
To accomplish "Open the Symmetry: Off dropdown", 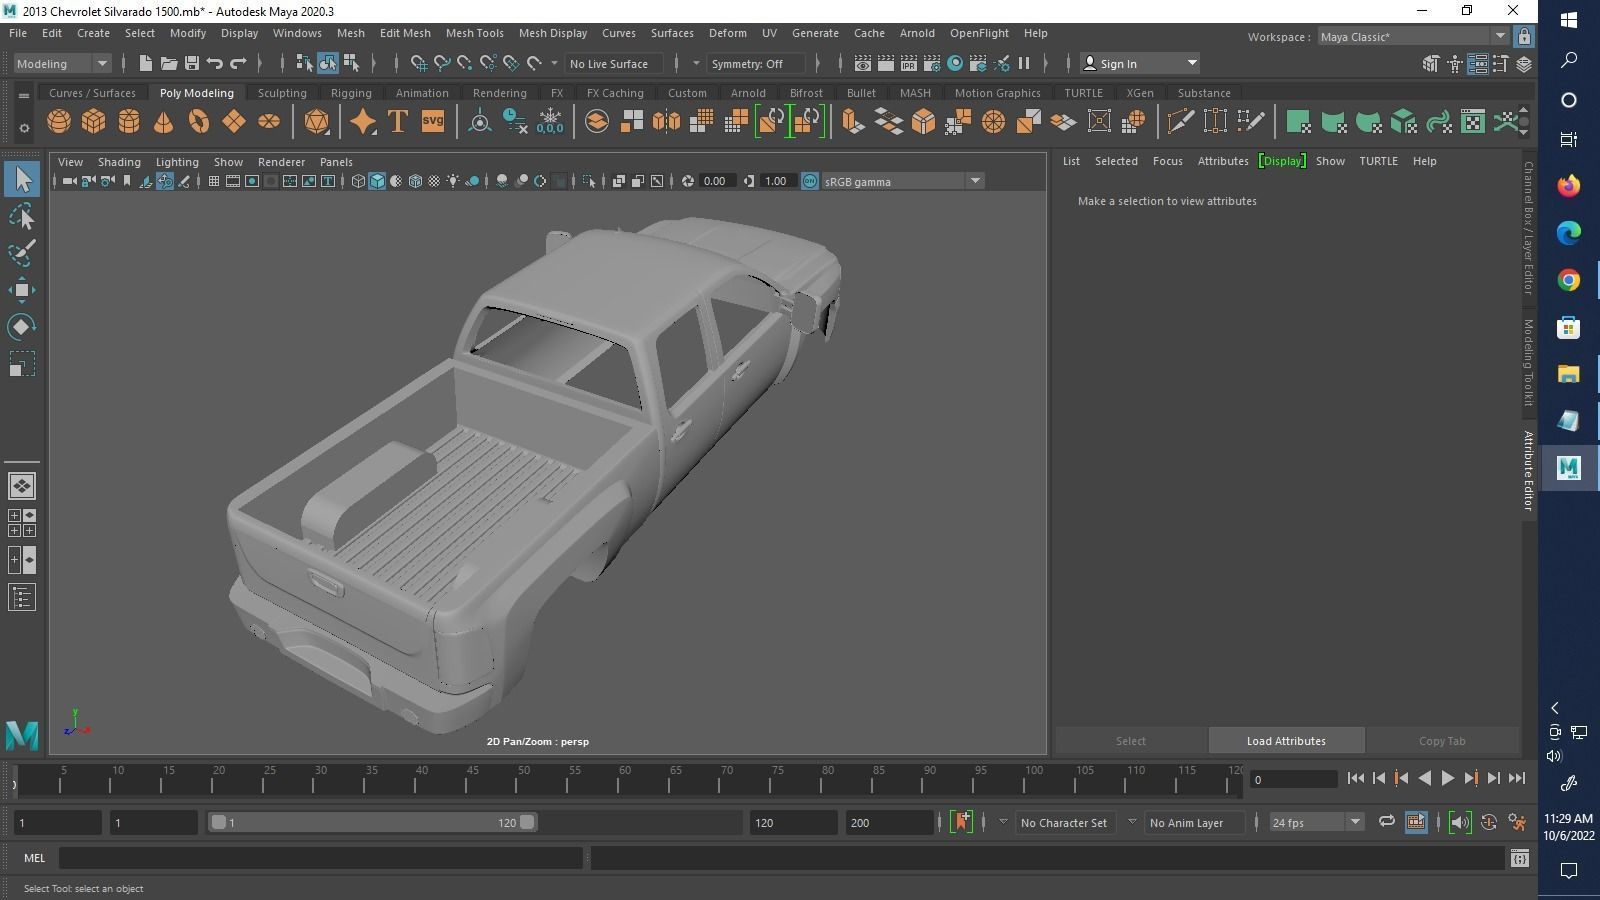I will pyautogui.click(x=755, y=63).
